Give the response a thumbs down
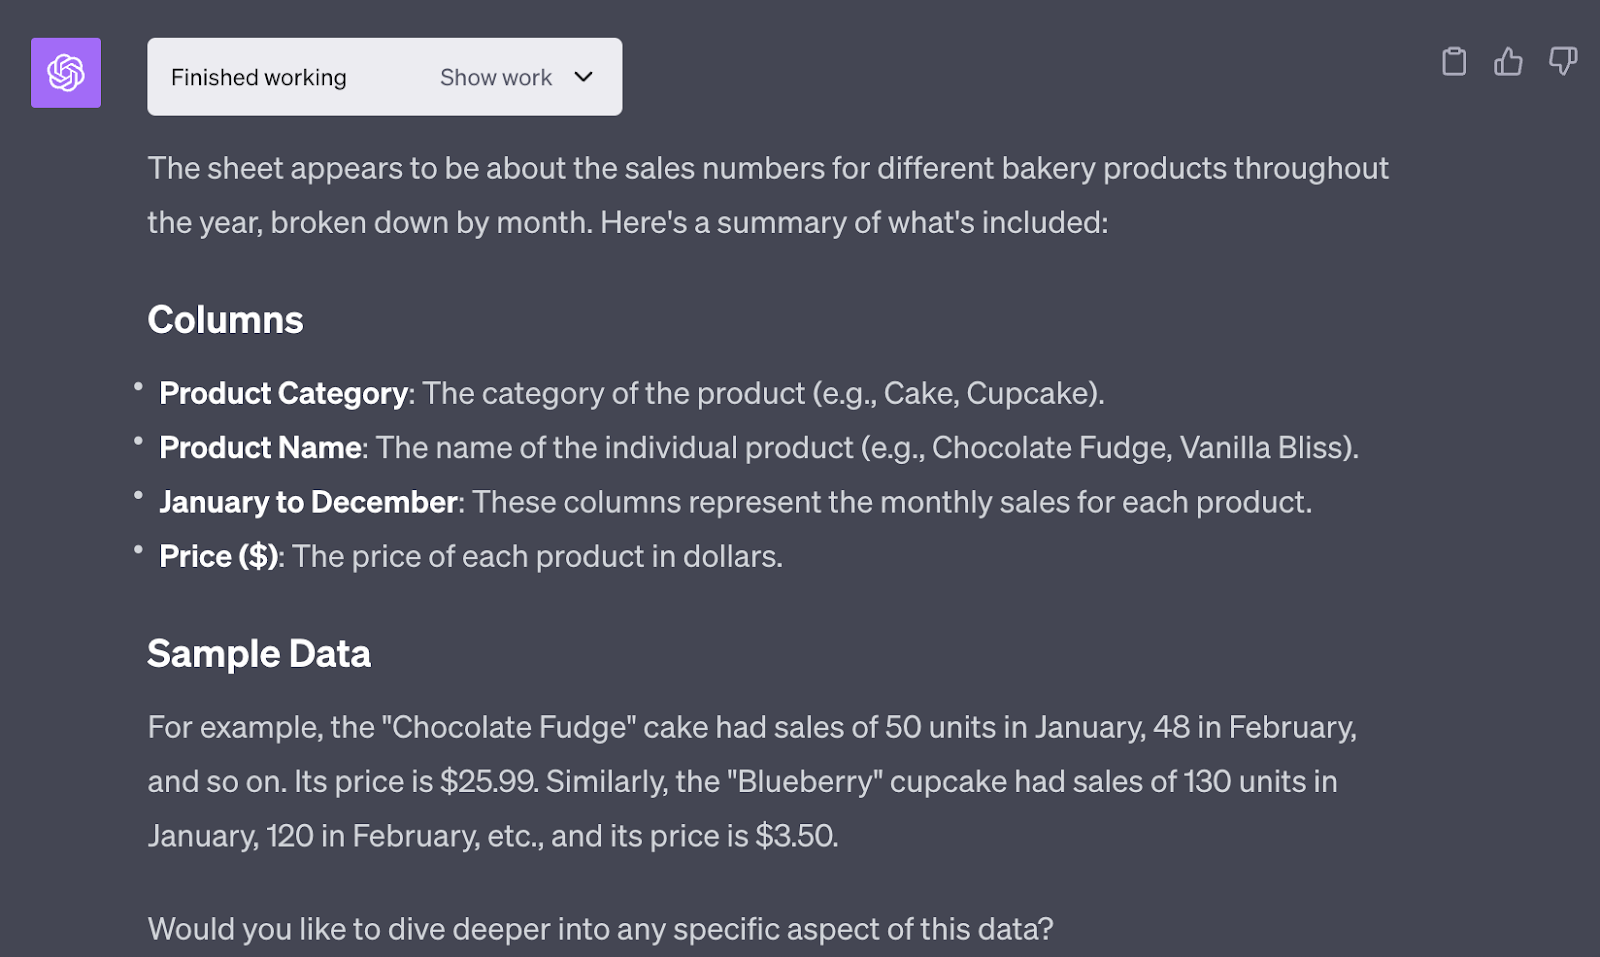 1562,62
